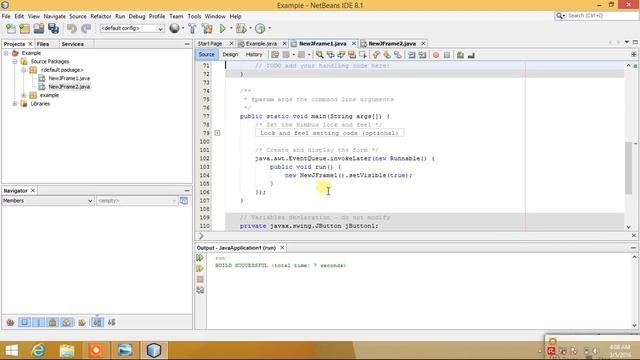Image resolution: width=640 pixels, height=360 pixels.
Task: Click the Shift Line Right icon
Action: coord(422,55)
